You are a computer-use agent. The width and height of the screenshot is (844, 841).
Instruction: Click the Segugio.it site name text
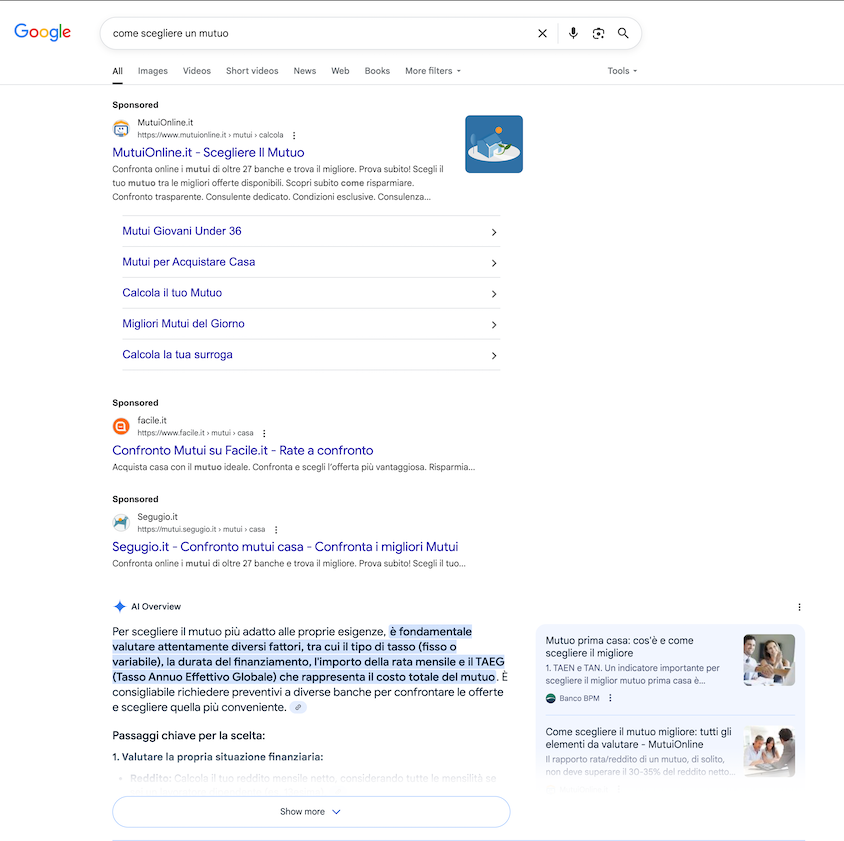[x=157, y=517]
